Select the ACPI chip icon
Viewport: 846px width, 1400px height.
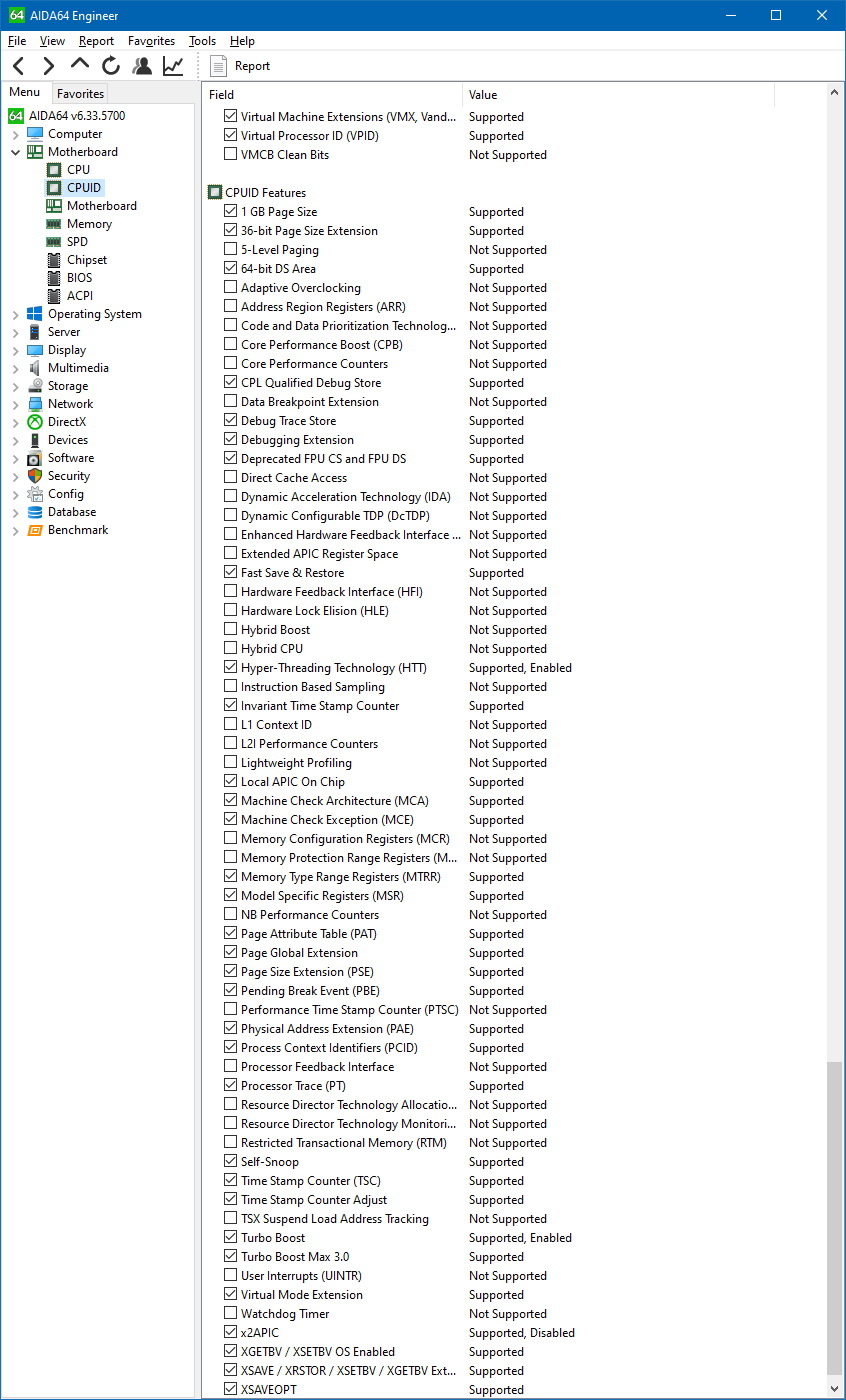[54, 296]
